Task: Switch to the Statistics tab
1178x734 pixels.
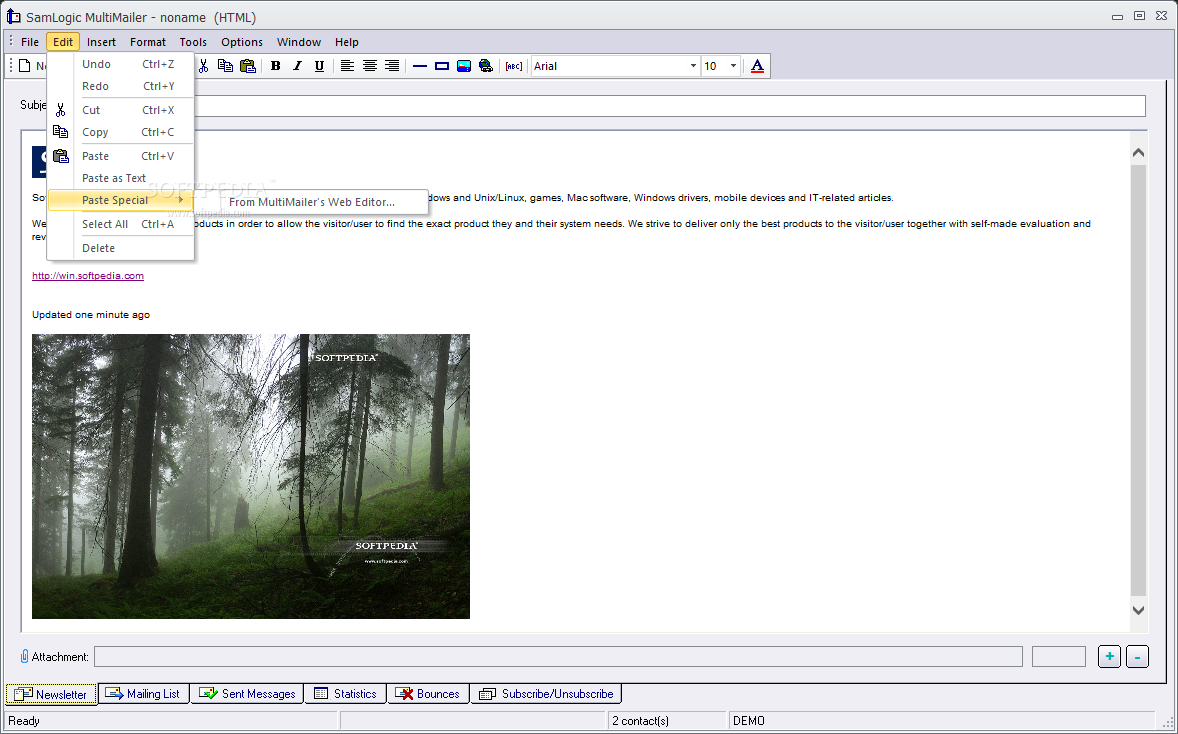Action: (346, 694)
